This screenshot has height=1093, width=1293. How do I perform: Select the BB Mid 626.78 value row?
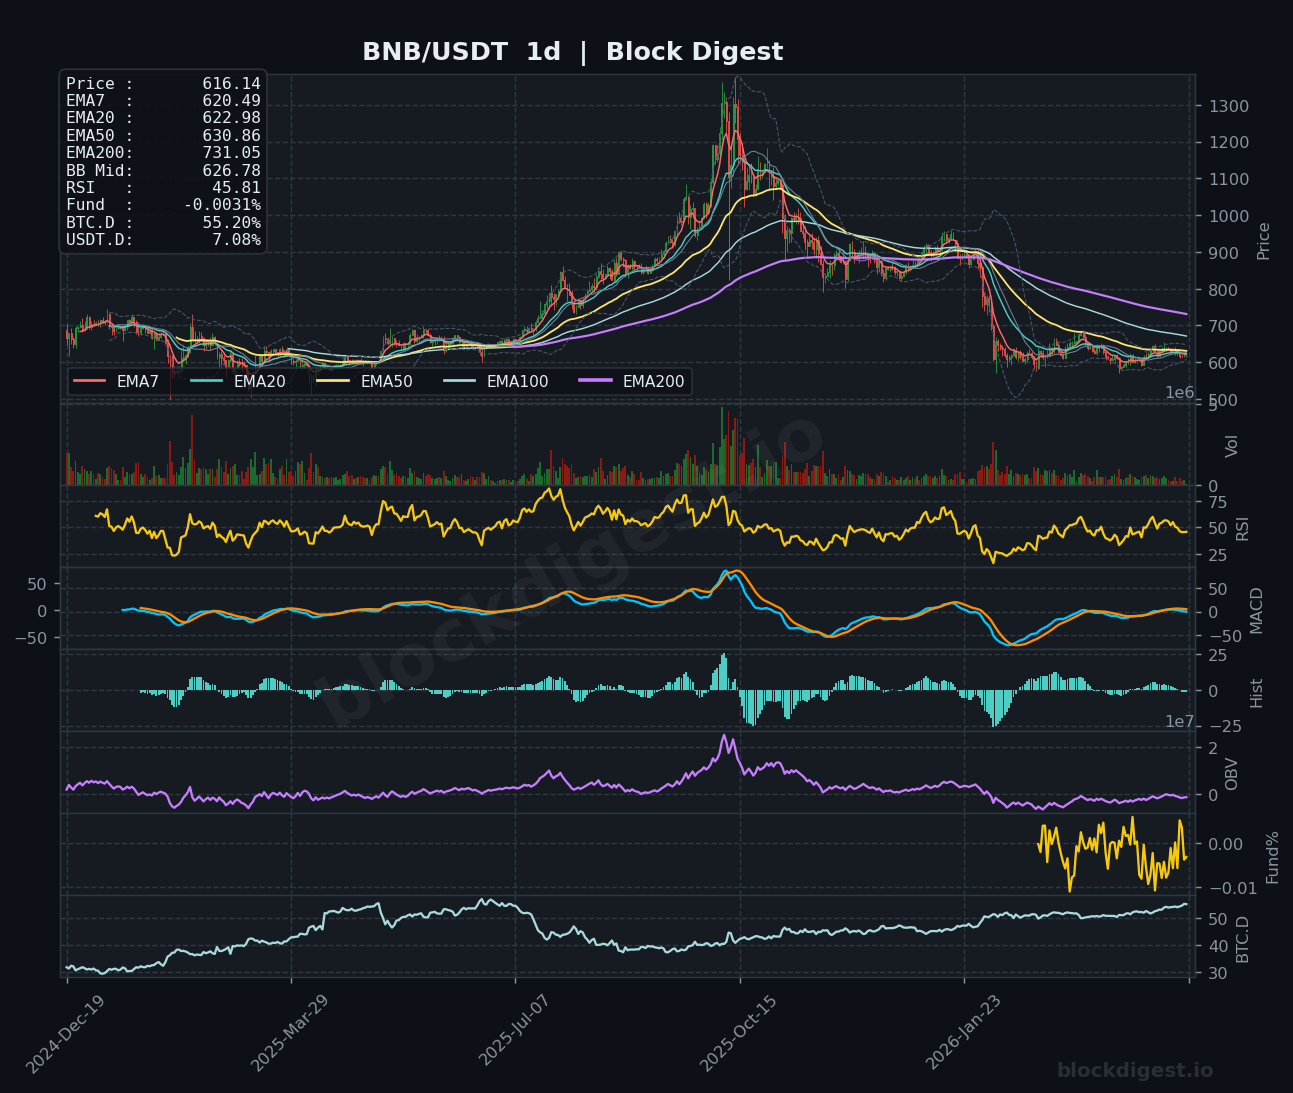163,171
